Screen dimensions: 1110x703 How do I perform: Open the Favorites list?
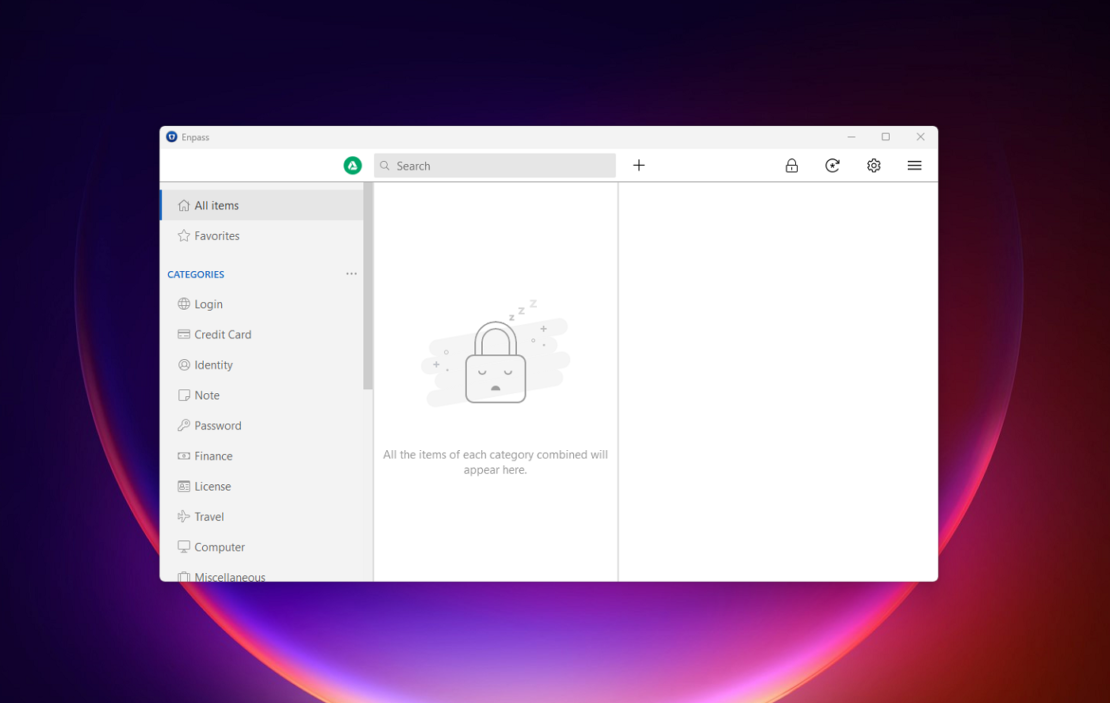pyautogui.click(x=216, y=236)
